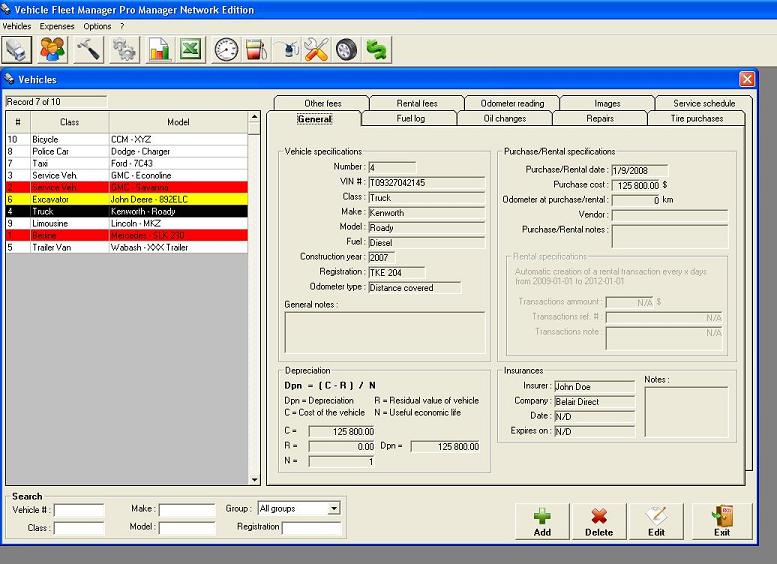Click the hammer tool toolbar icon

pyautogui.click(x=89, y=50)
